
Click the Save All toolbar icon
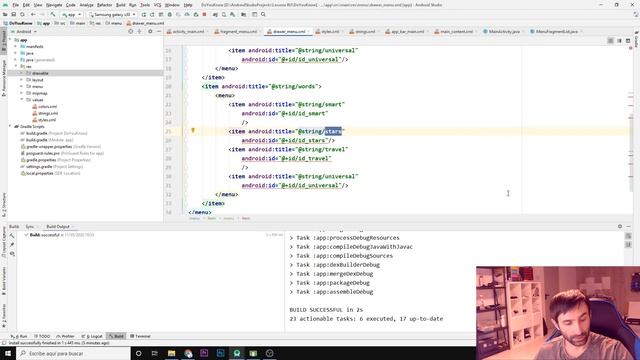click(x=13, y=14)
